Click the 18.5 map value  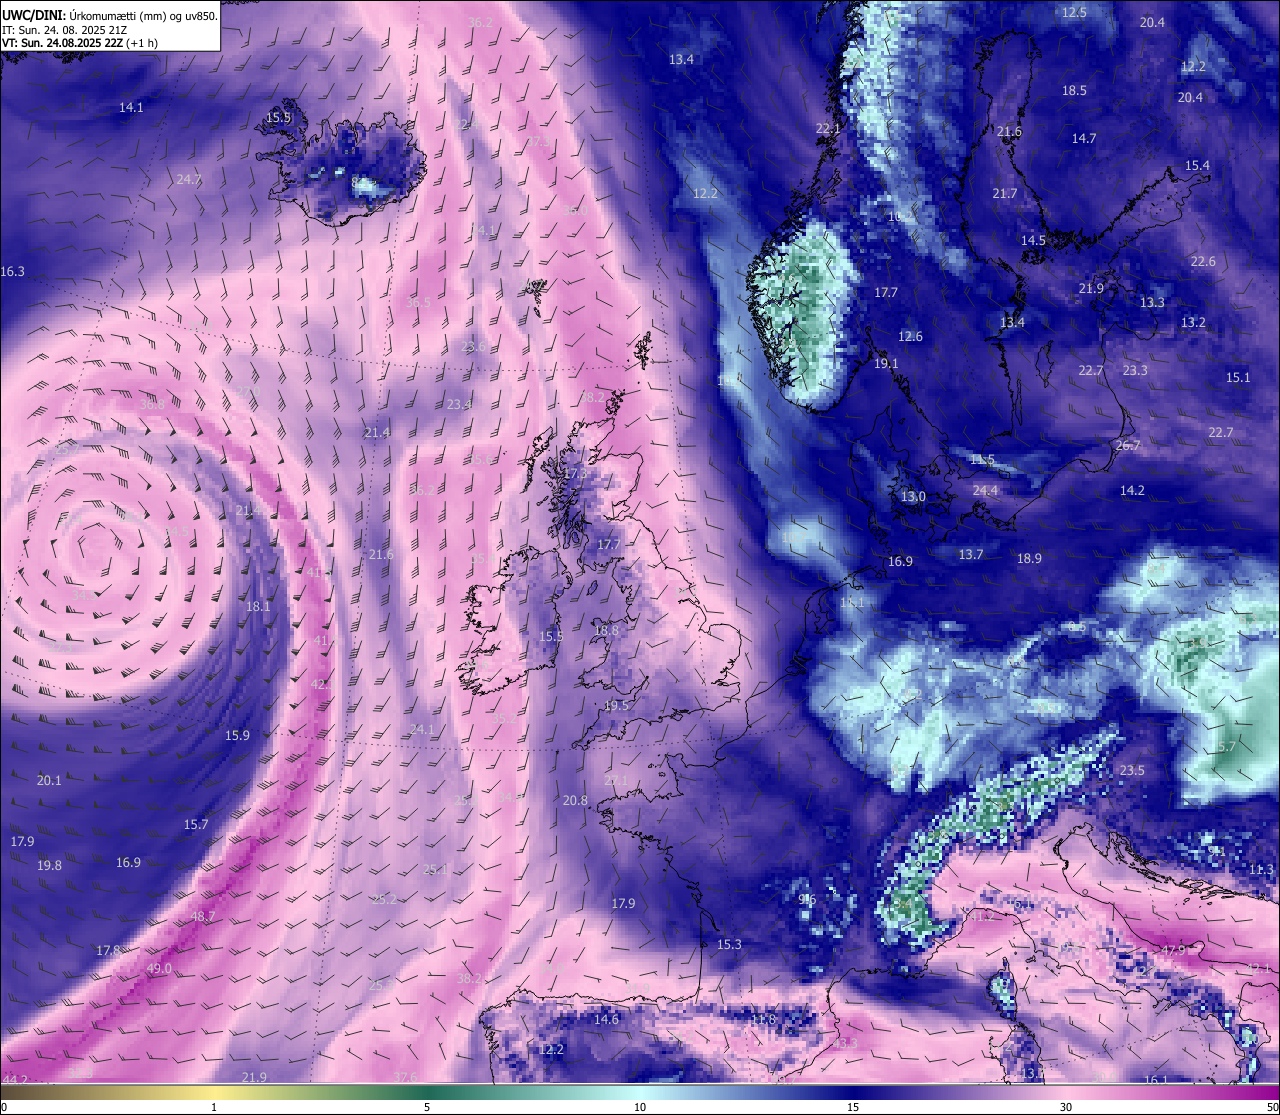[x=1074, y=90]
